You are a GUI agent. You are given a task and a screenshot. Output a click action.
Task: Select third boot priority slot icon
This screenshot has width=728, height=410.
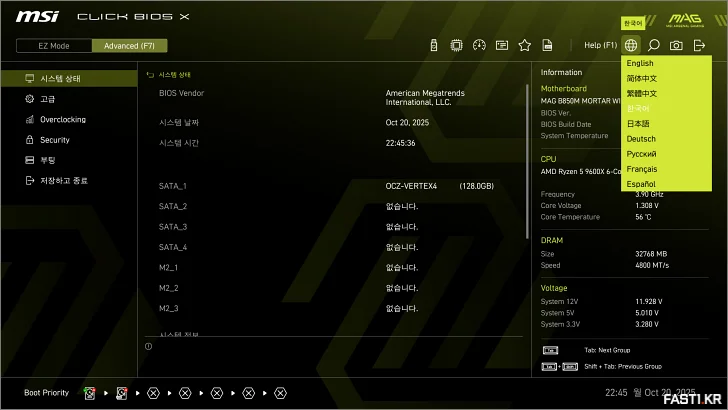click(x=153, y=393)
